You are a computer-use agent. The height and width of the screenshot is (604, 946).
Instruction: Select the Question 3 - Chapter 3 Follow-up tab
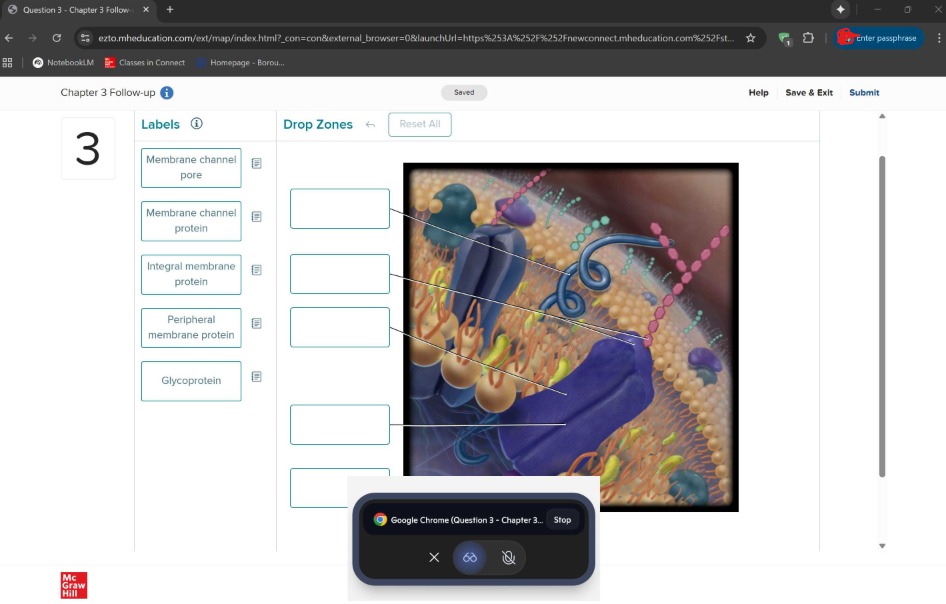77,10
